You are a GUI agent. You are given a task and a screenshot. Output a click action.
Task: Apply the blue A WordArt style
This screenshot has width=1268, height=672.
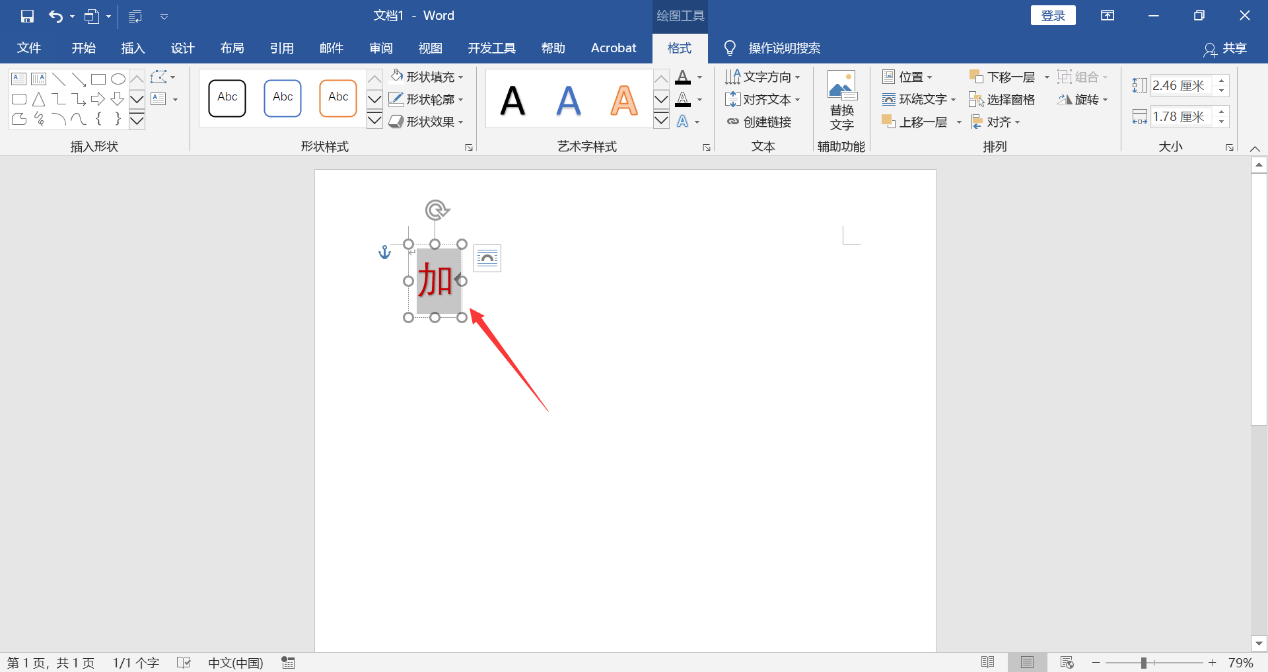568,100
